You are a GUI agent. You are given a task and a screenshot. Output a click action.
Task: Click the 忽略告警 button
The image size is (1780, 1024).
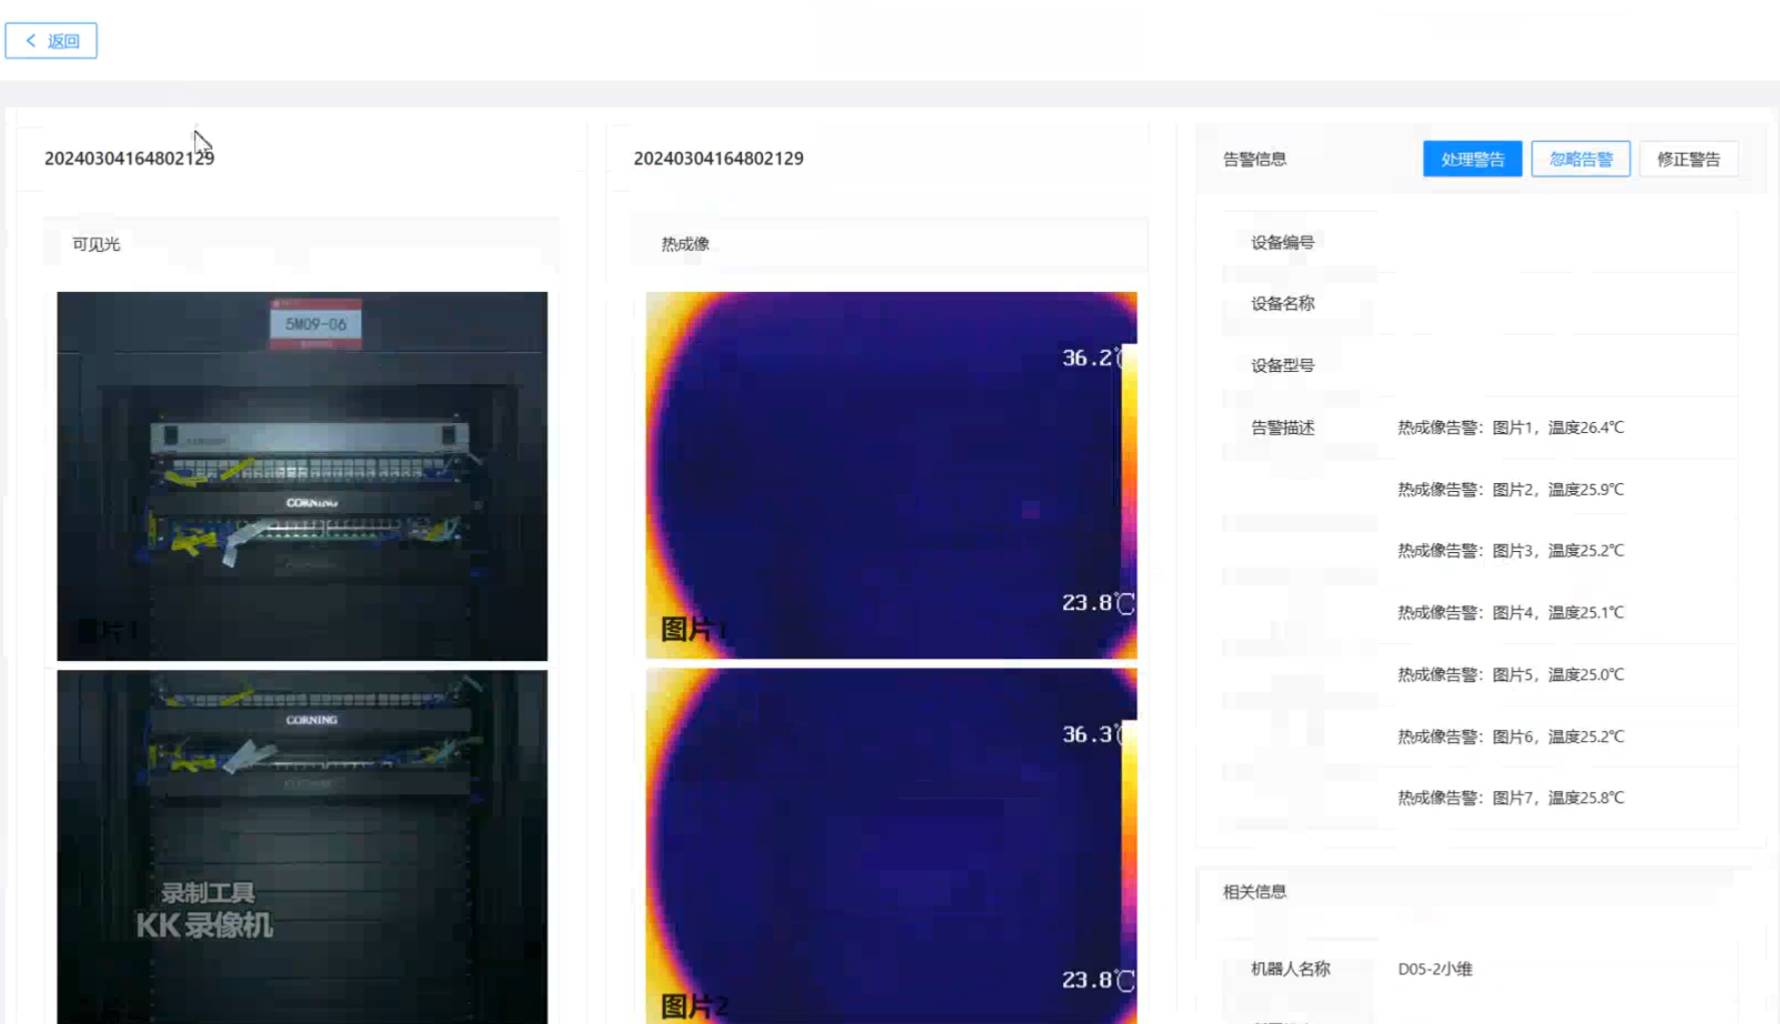[x=1580, y=159]
